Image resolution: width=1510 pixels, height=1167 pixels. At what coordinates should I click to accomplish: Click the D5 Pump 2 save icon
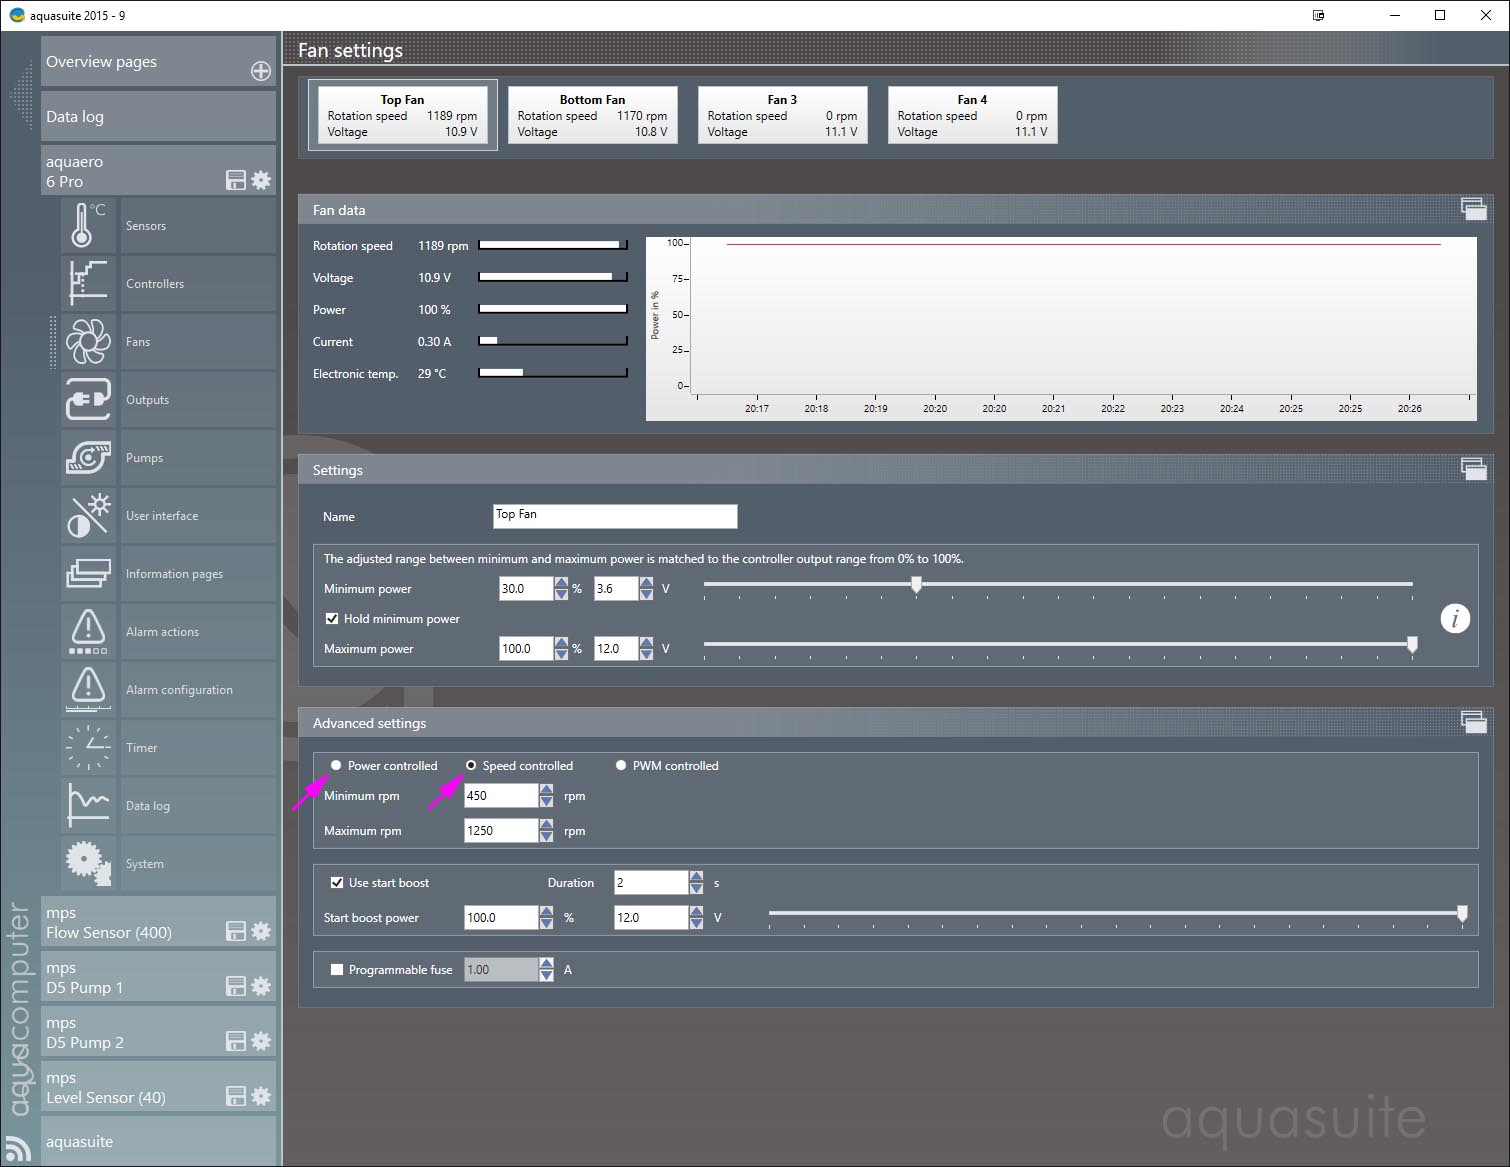[236, 1041]
